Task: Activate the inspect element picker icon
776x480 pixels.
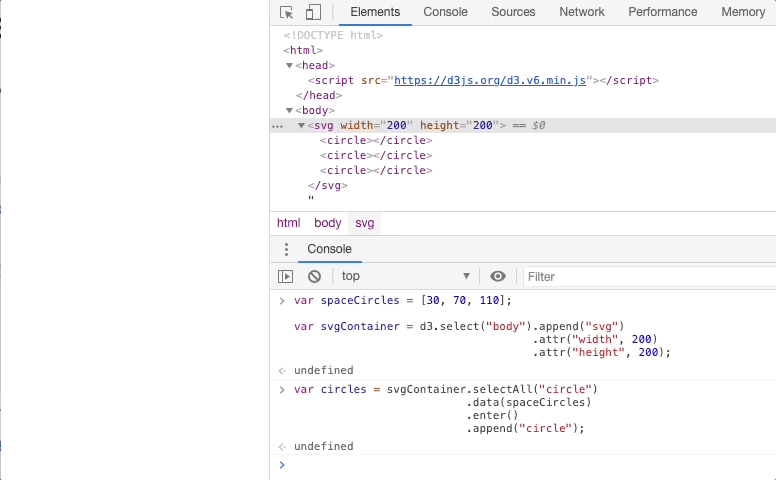Action: click(x=287, y=12)
